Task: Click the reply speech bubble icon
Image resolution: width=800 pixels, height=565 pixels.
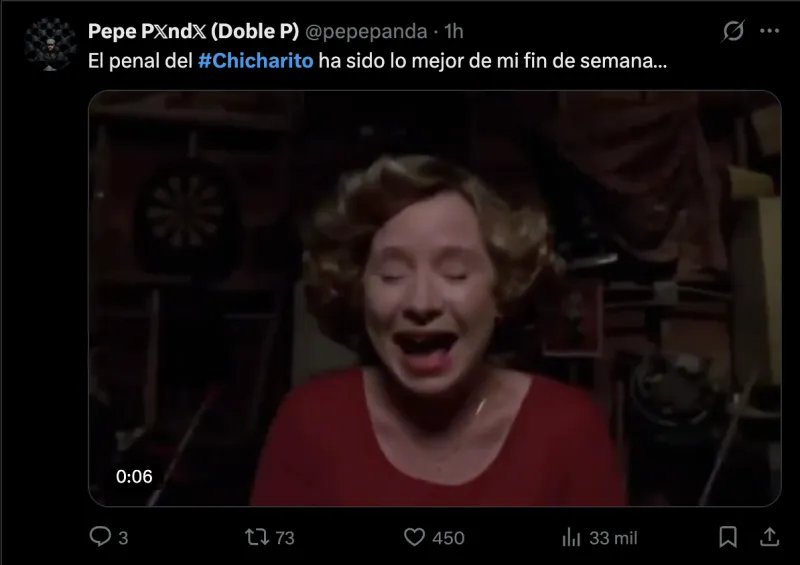Action: point(100,537)
